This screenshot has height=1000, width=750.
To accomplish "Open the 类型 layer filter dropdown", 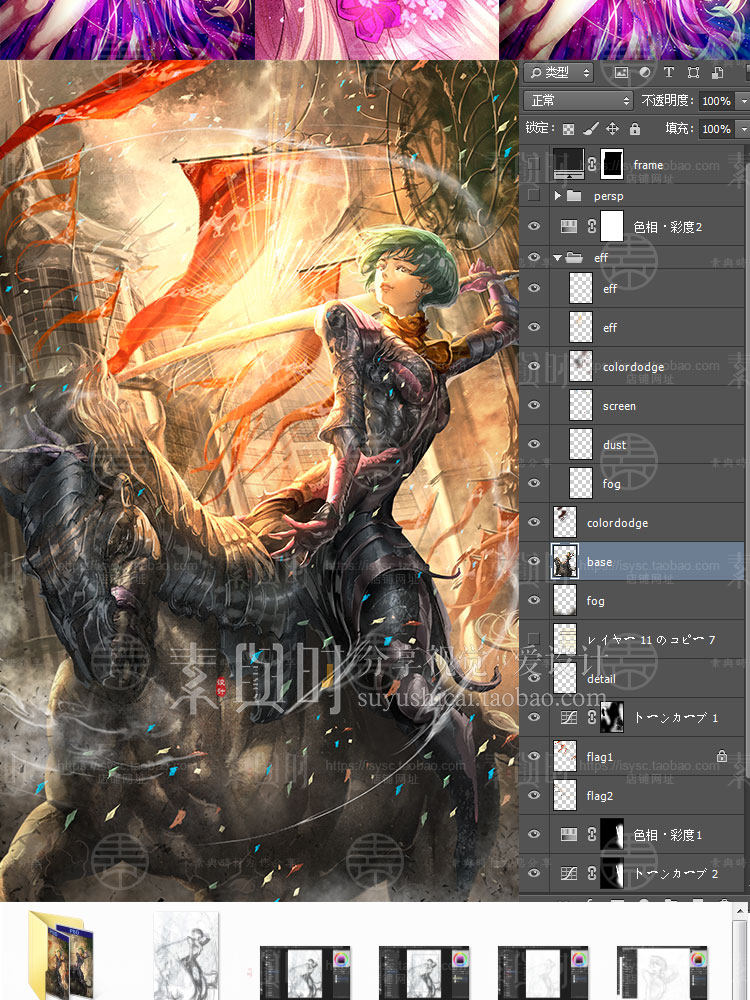I will click(559, 73).
